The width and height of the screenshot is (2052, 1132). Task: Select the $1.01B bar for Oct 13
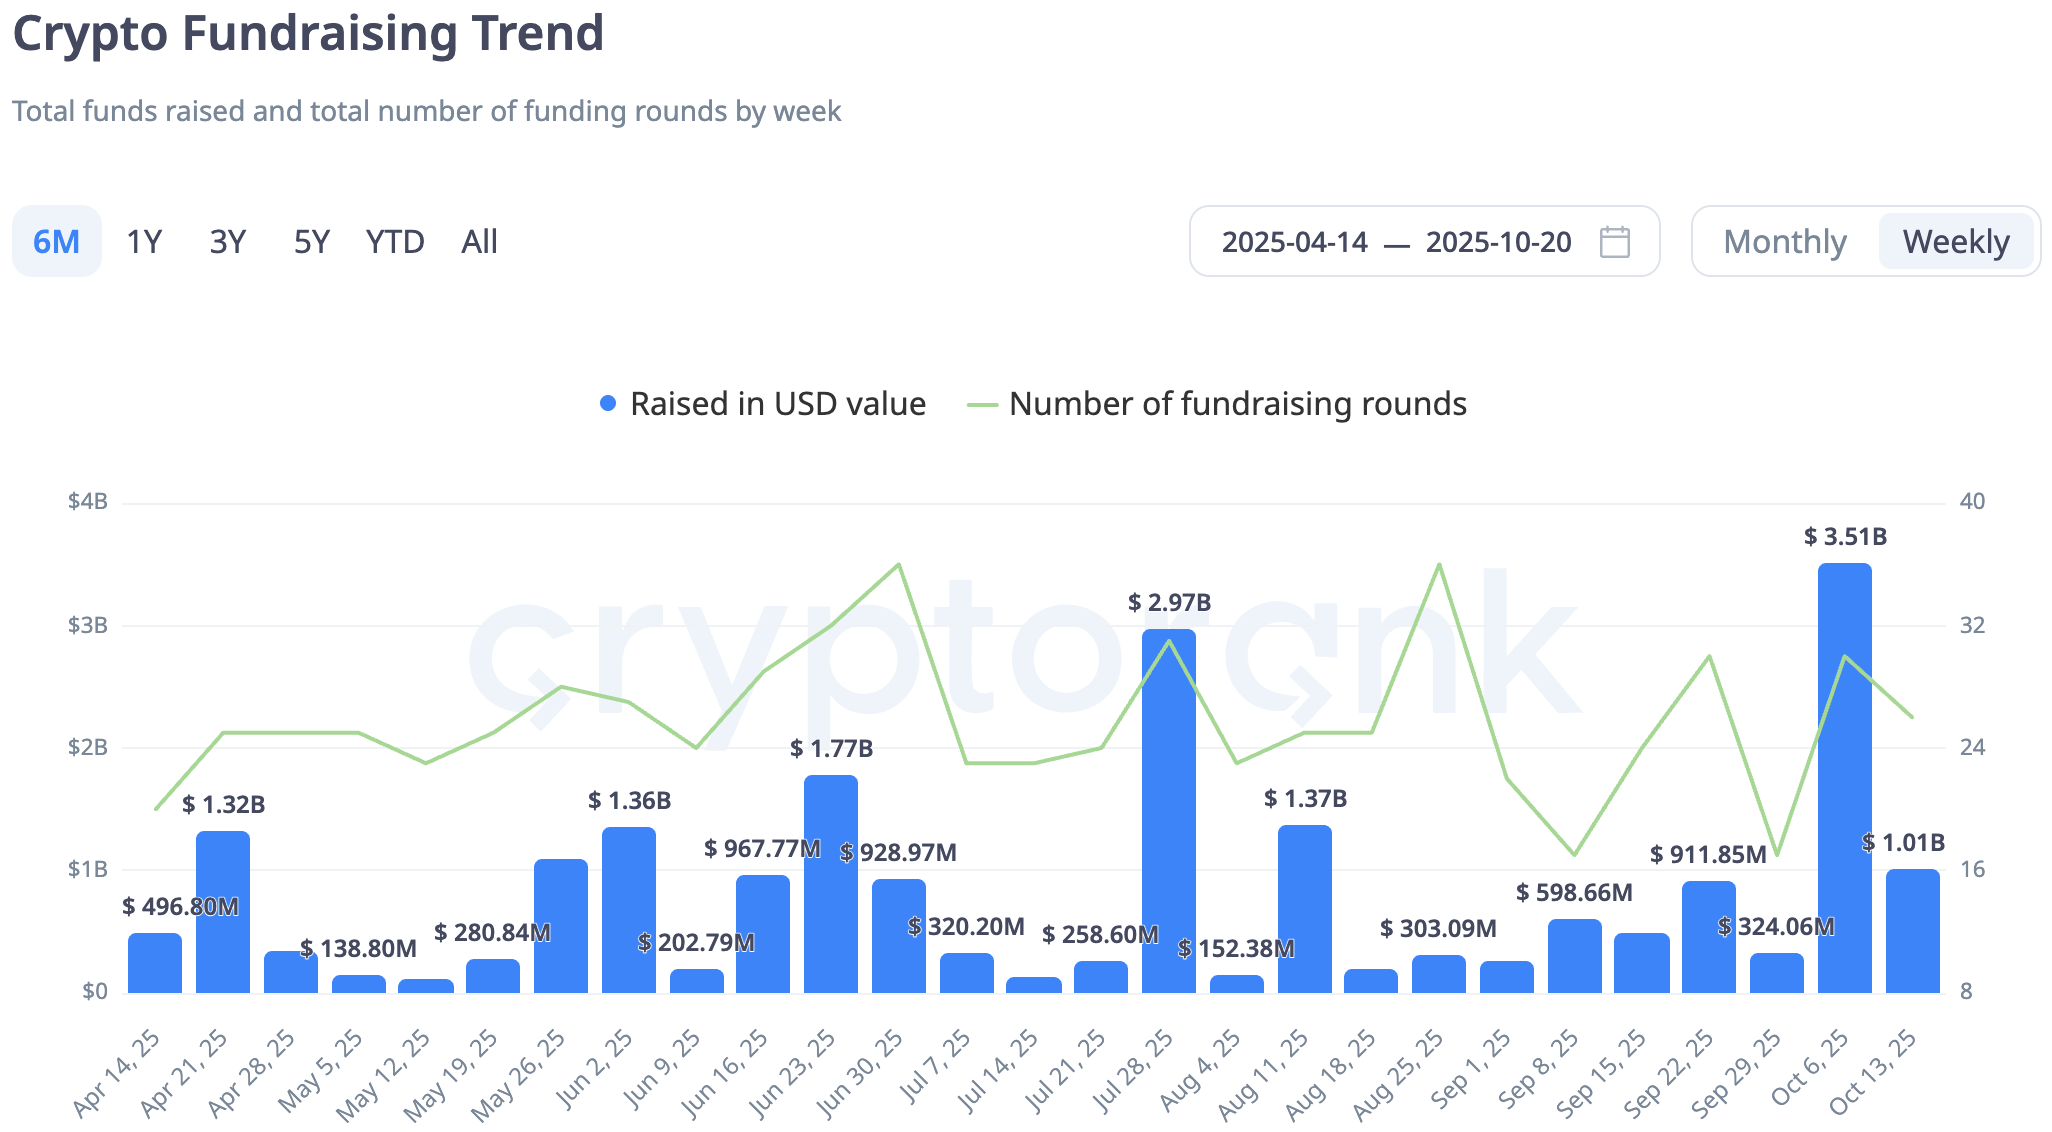(x=1912, y=932)
